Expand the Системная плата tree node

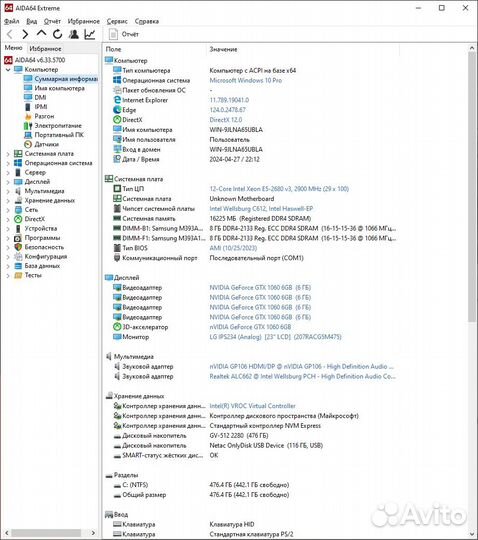(8, 154)
